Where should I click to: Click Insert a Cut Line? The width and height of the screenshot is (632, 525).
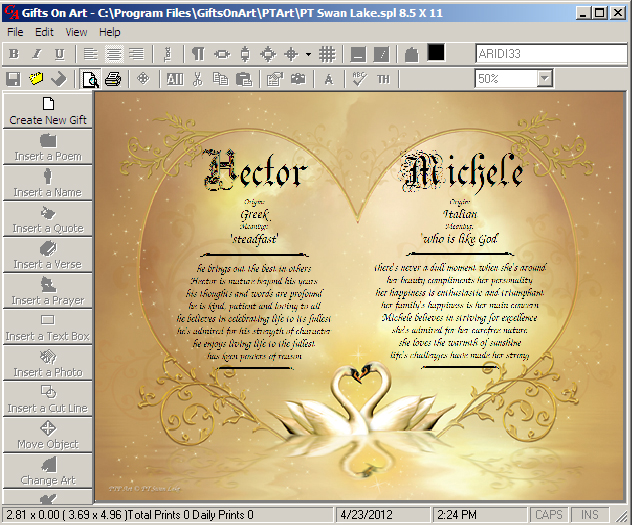point(48,399)
